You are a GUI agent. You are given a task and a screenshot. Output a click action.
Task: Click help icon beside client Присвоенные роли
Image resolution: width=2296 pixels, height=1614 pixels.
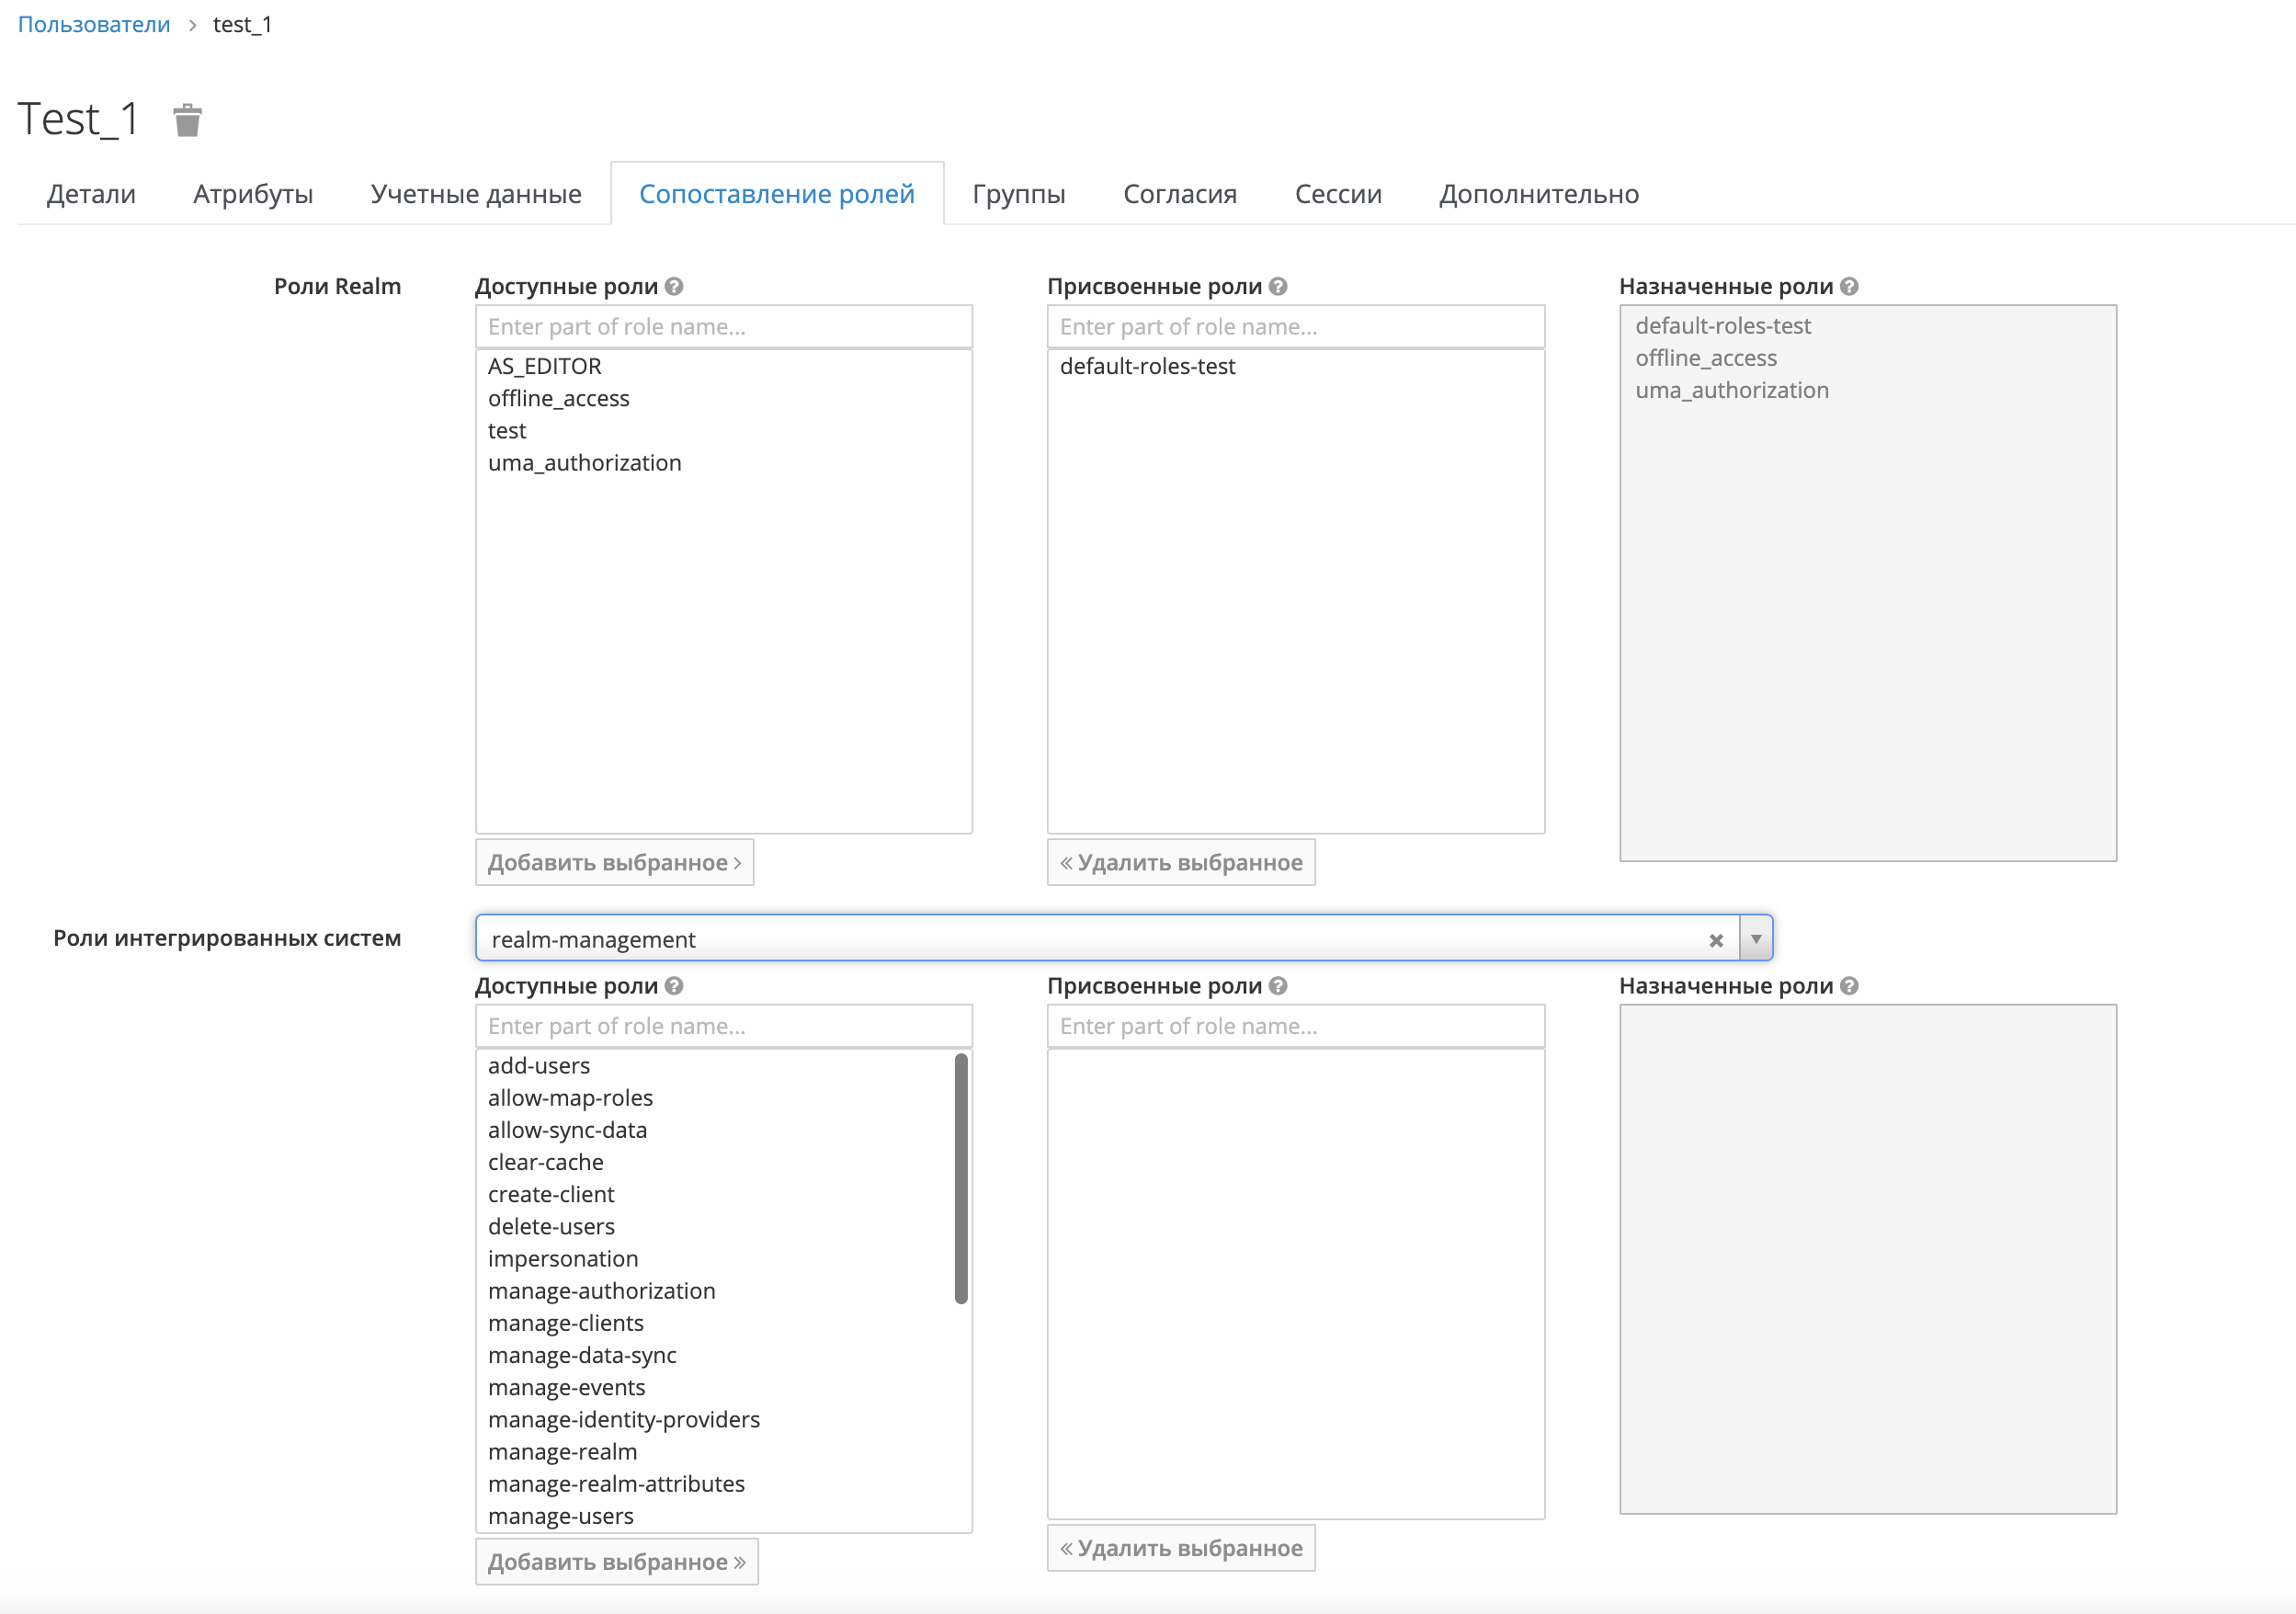click(x=1278, y=986)
